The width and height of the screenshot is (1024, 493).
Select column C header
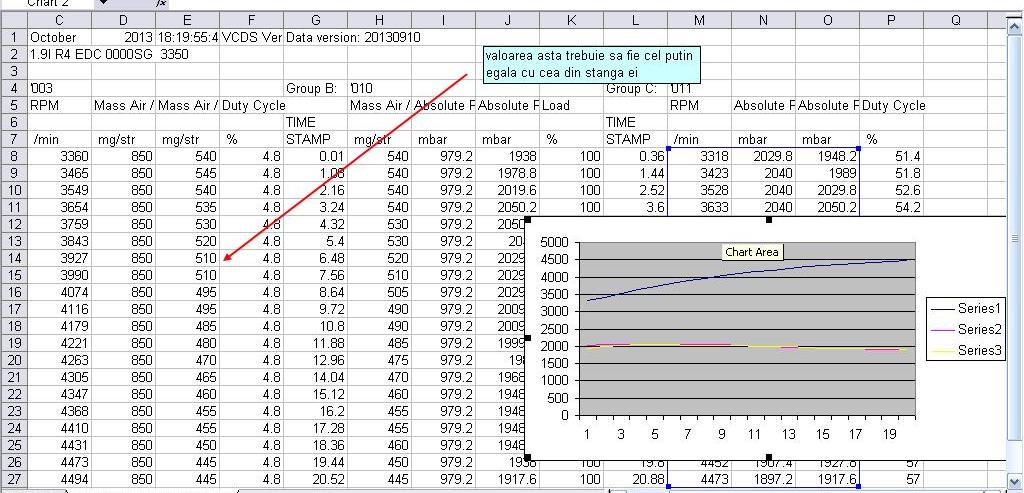pos(59,20)
